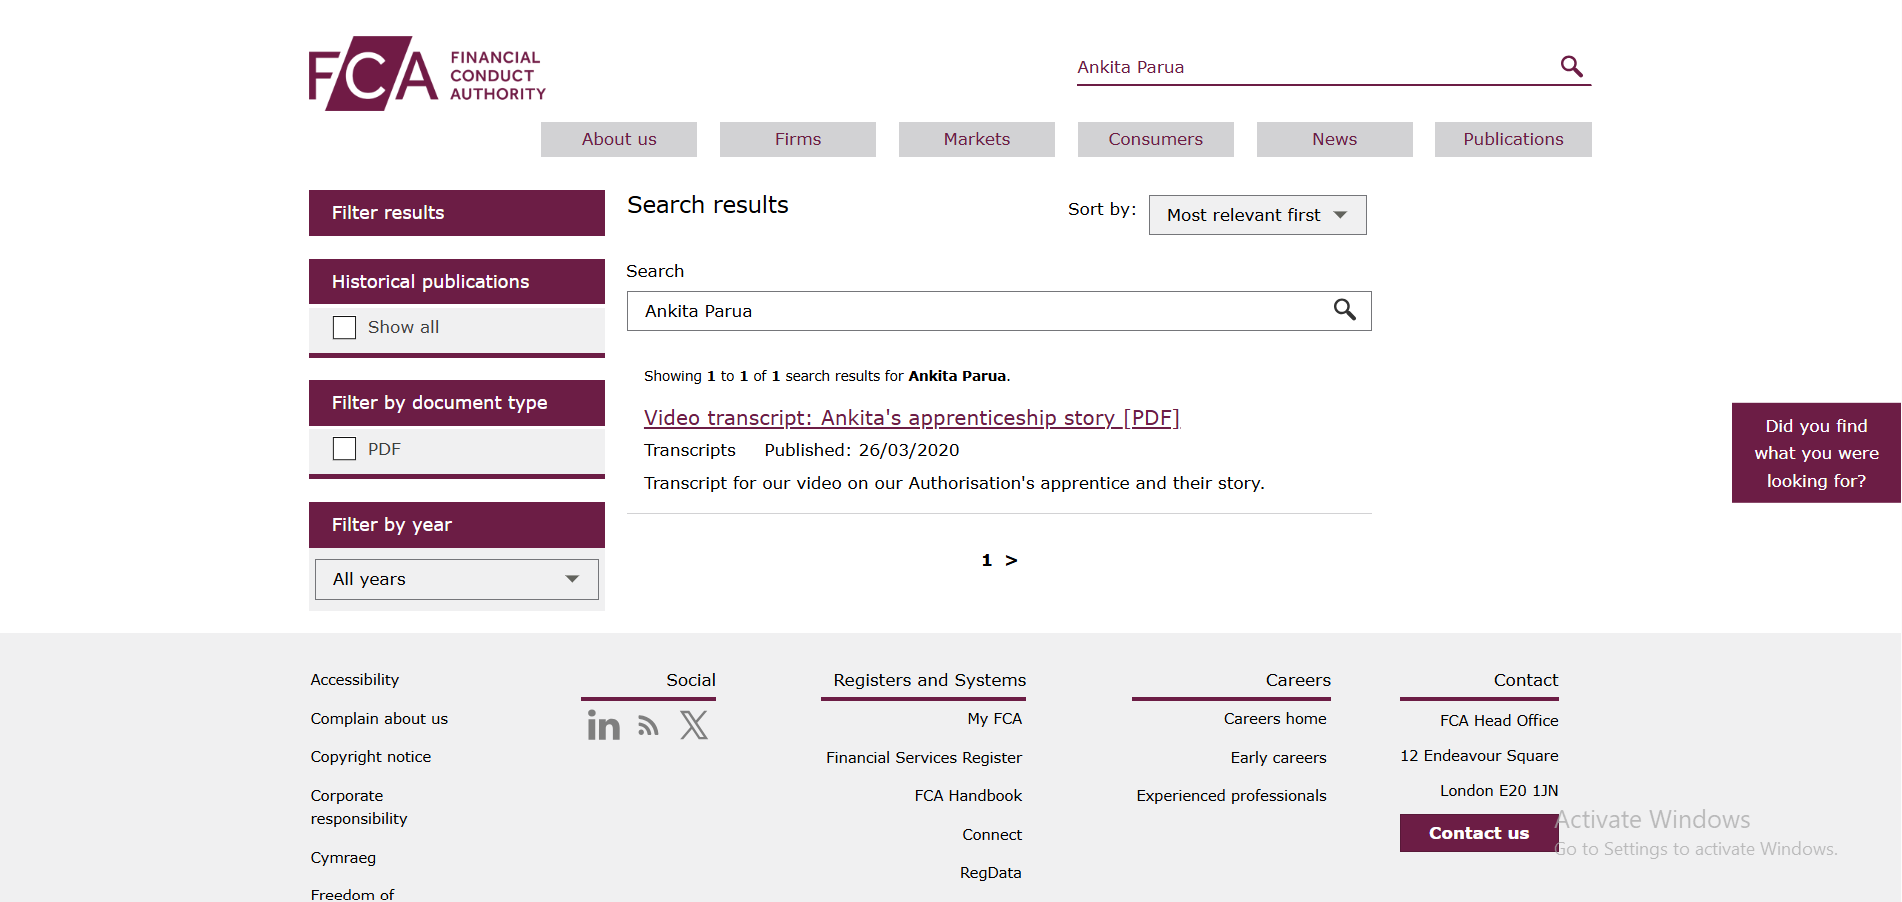Viewport: 1902px width, 902px height.
Task: Click the Filter results panel header
Action: click(457, 213)
